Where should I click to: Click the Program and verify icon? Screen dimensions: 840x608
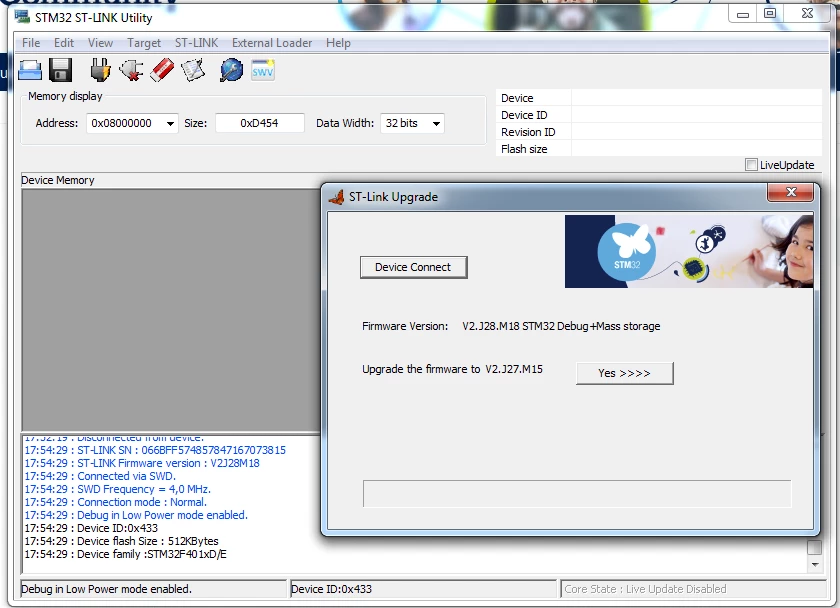(193, 70)
